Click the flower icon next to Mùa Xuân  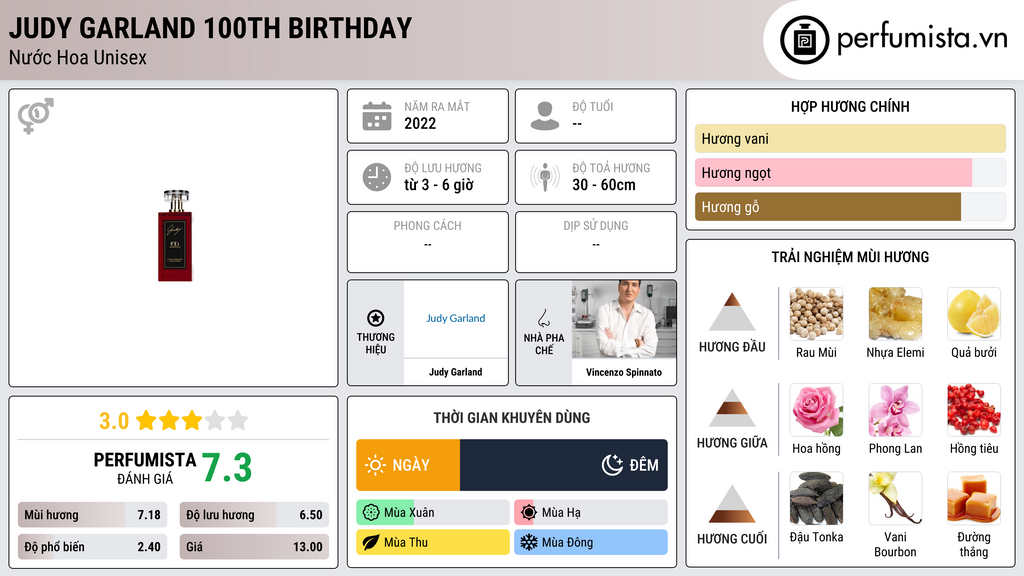(x=371, y=513)
